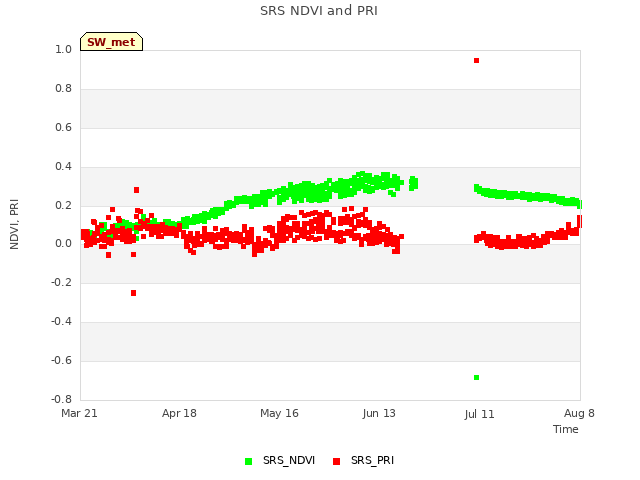Toggle the SRS_PRI legend entry

pos(363,461)
